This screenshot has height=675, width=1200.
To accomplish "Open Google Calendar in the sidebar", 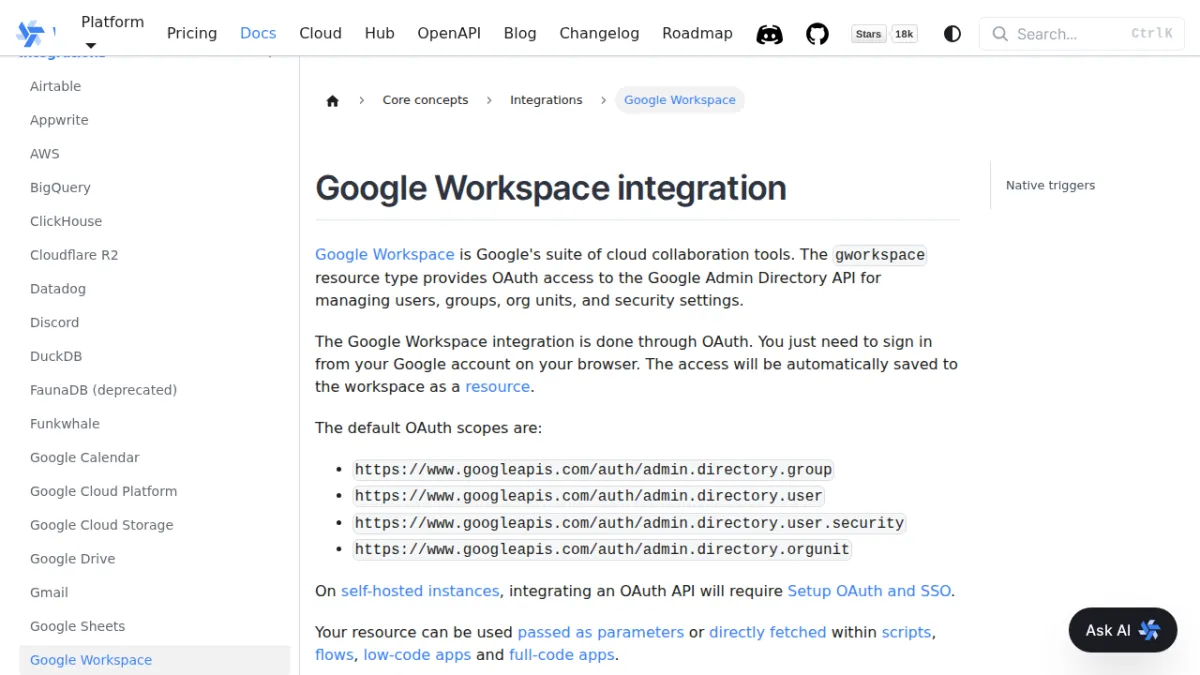I will pos(155,457).
